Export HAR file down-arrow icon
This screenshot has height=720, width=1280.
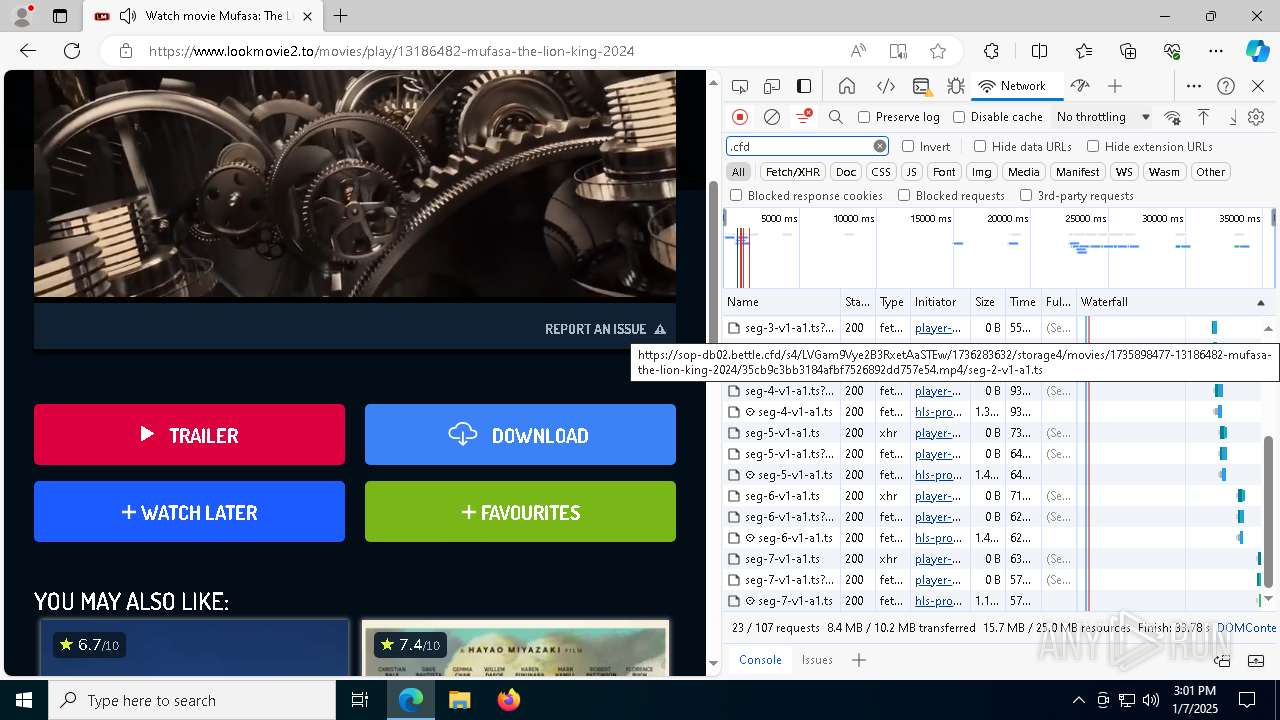1233,117
